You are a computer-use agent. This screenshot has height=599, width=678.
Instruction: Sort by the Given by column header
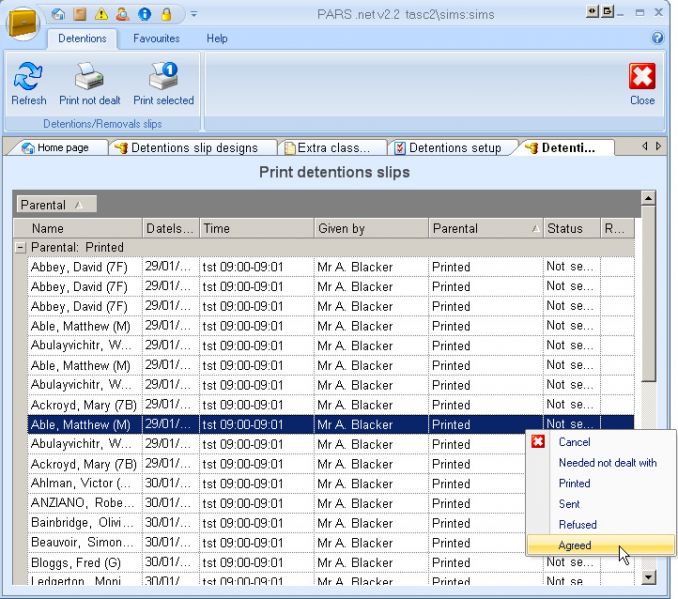[x=371, y=228]
